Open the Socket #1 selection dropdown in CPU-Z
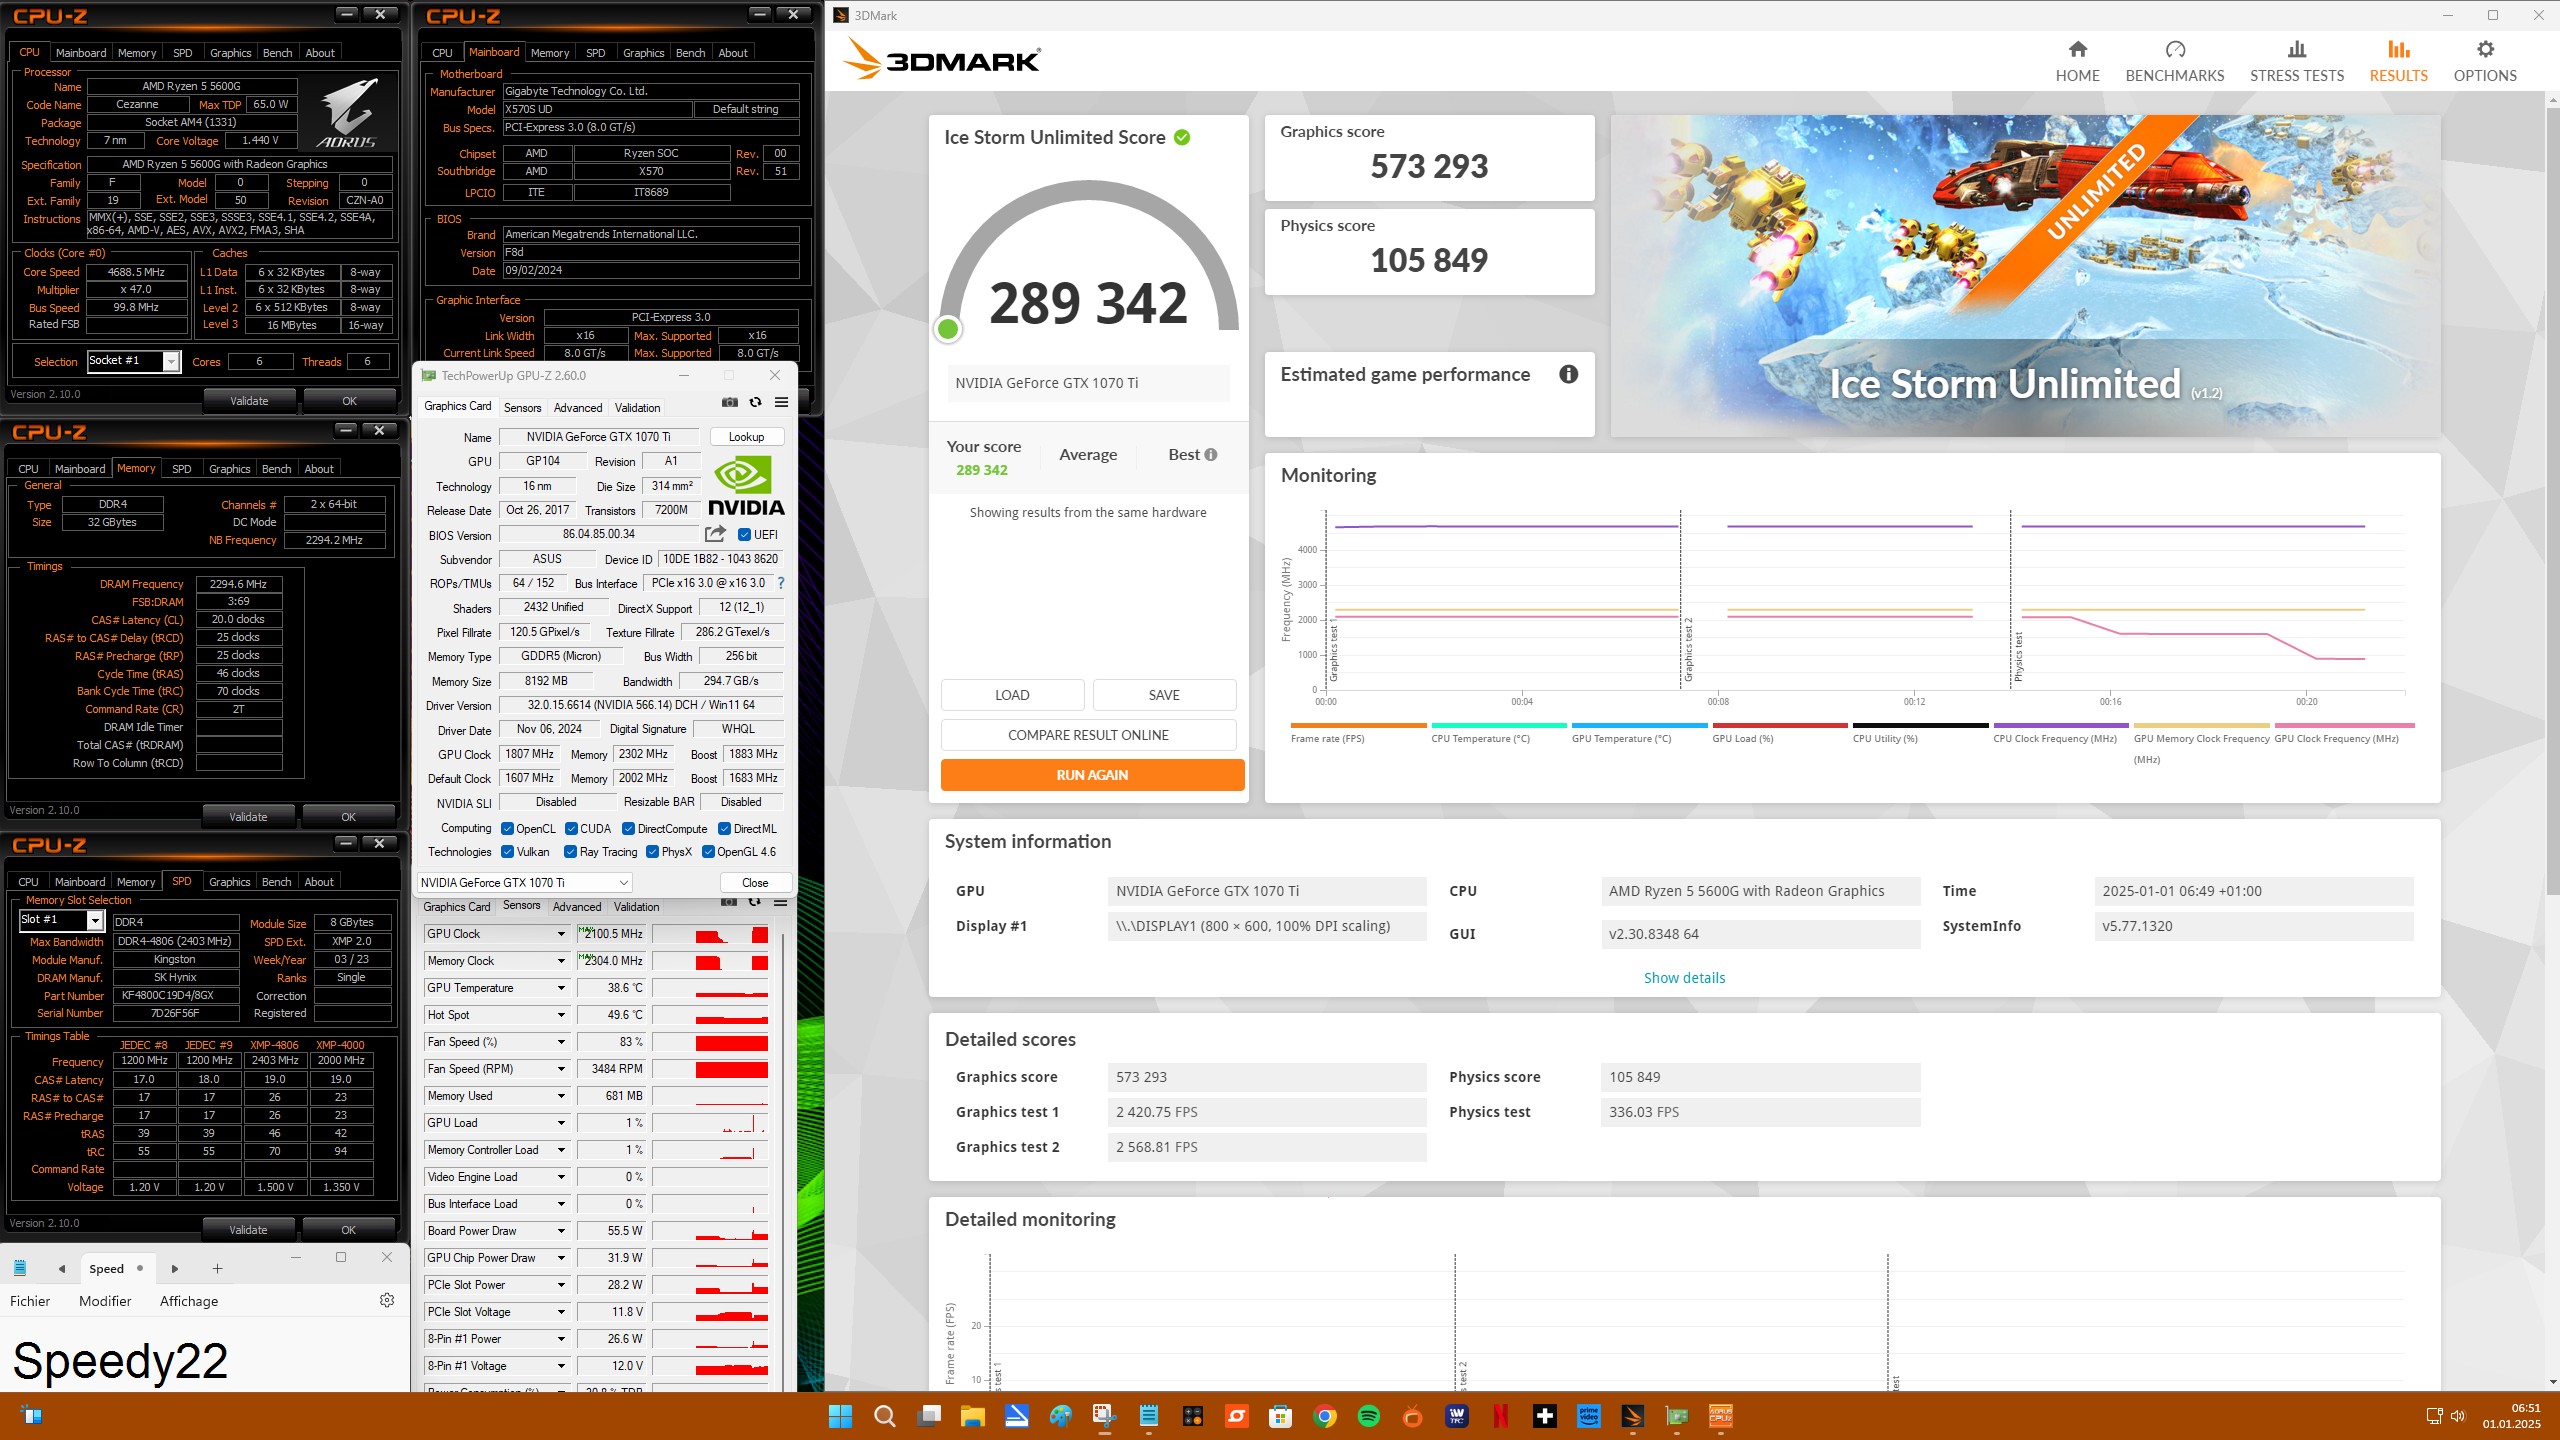2560x1440 pixels. (x=134, y=361)
